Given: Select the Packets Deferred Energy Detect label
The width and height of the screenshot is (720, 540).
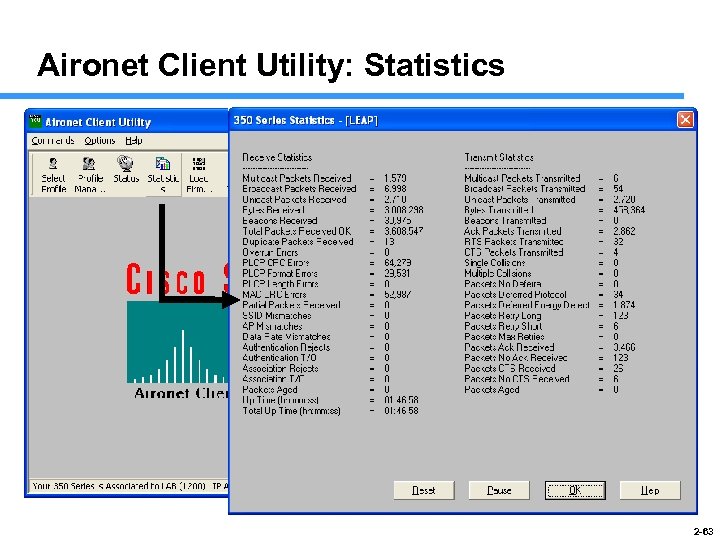Looking at the screenshot, I should 527,305.
